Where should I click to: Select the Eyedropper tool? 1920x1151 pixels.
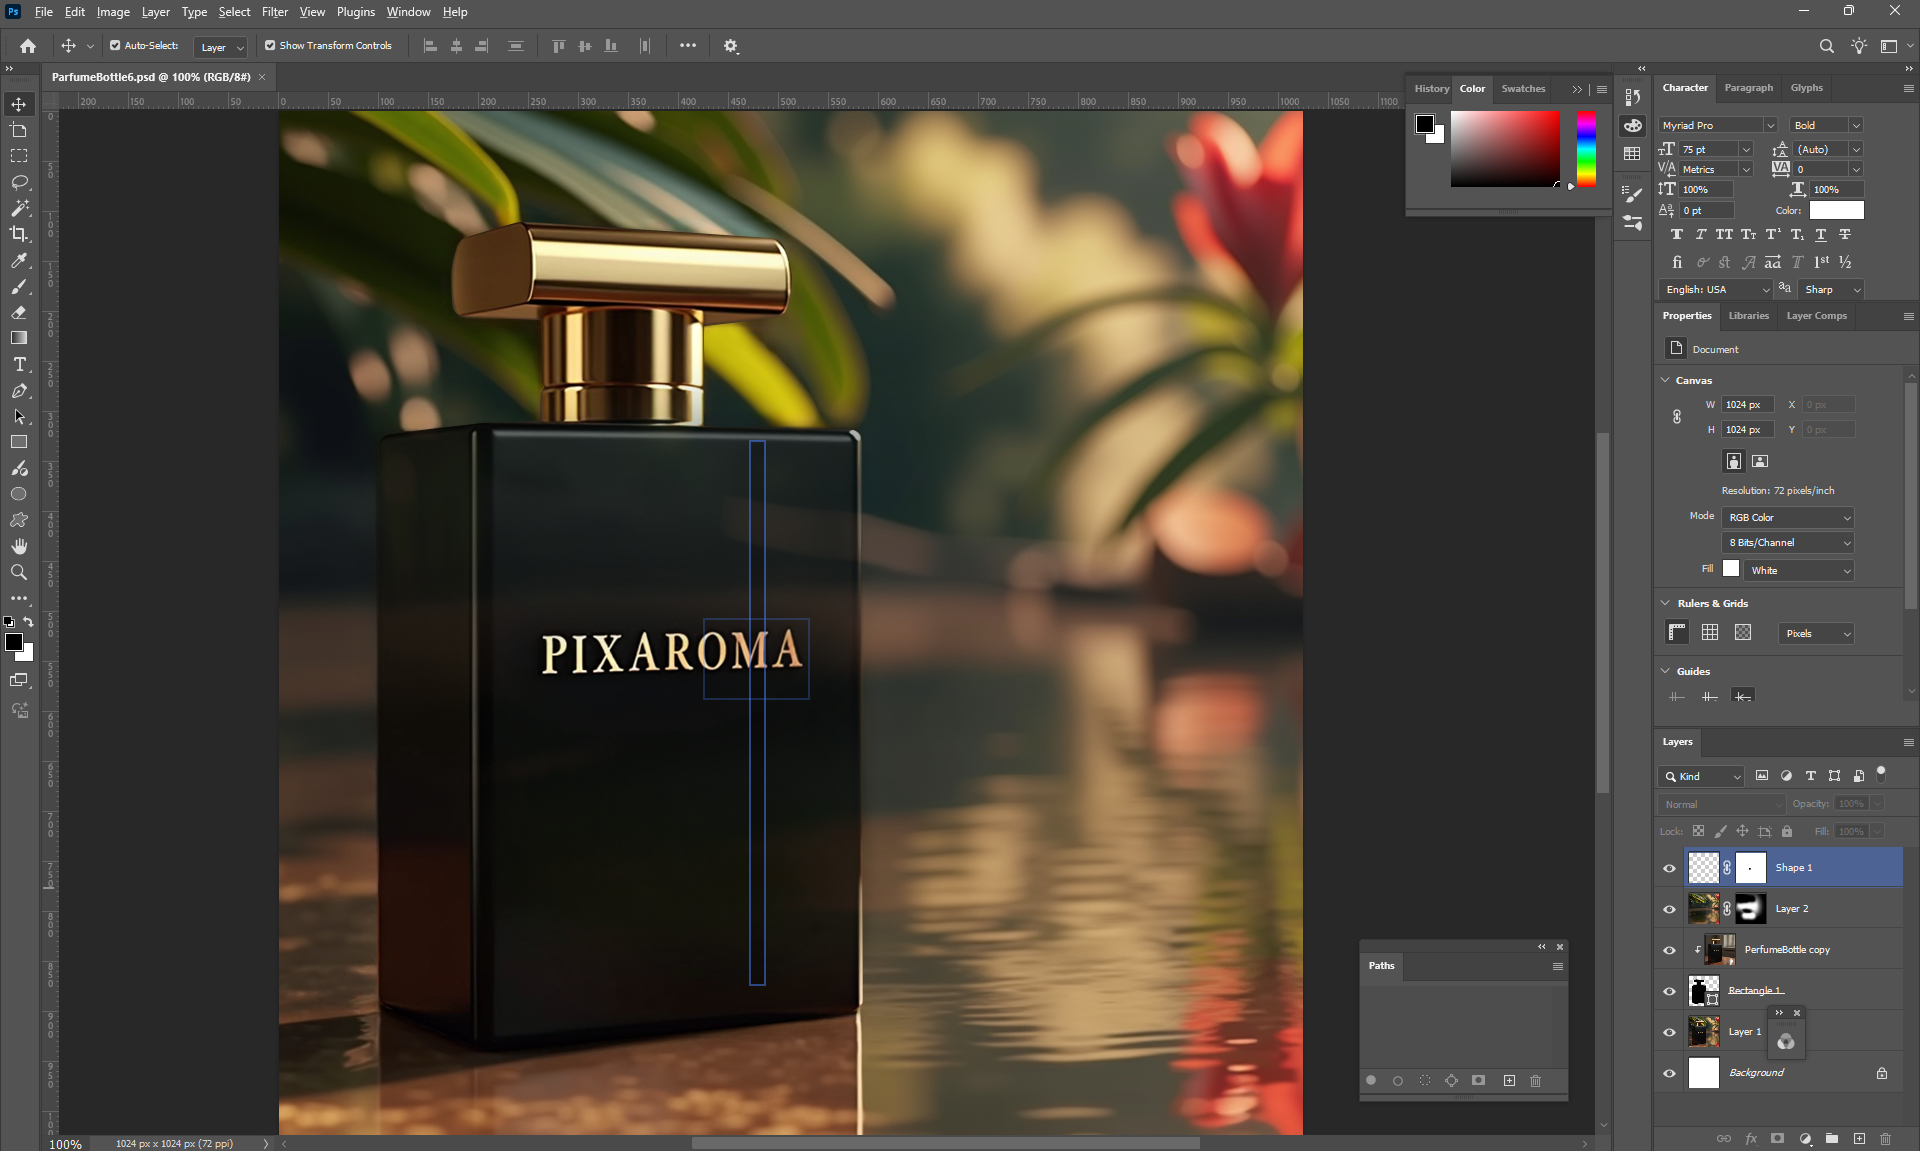[19, 260]
